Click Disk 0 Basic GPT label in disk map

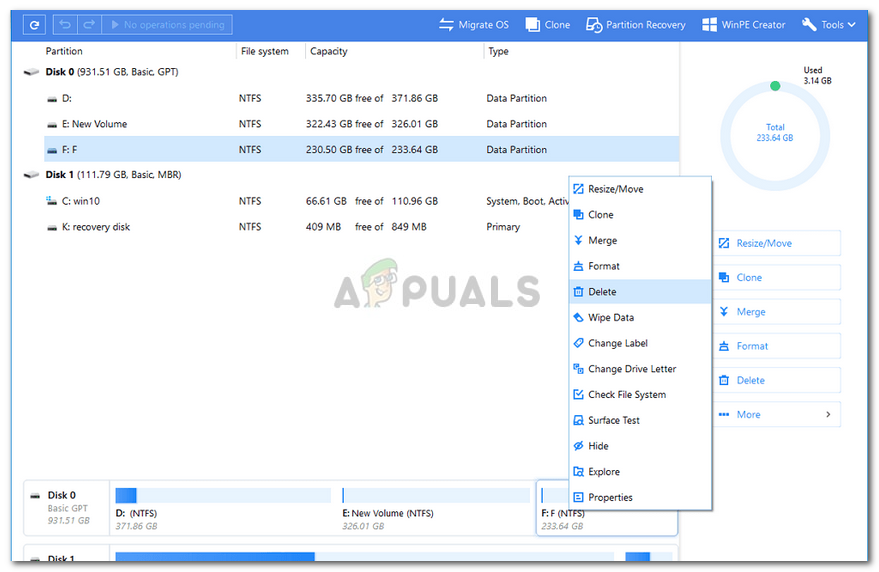click(67, 508)
